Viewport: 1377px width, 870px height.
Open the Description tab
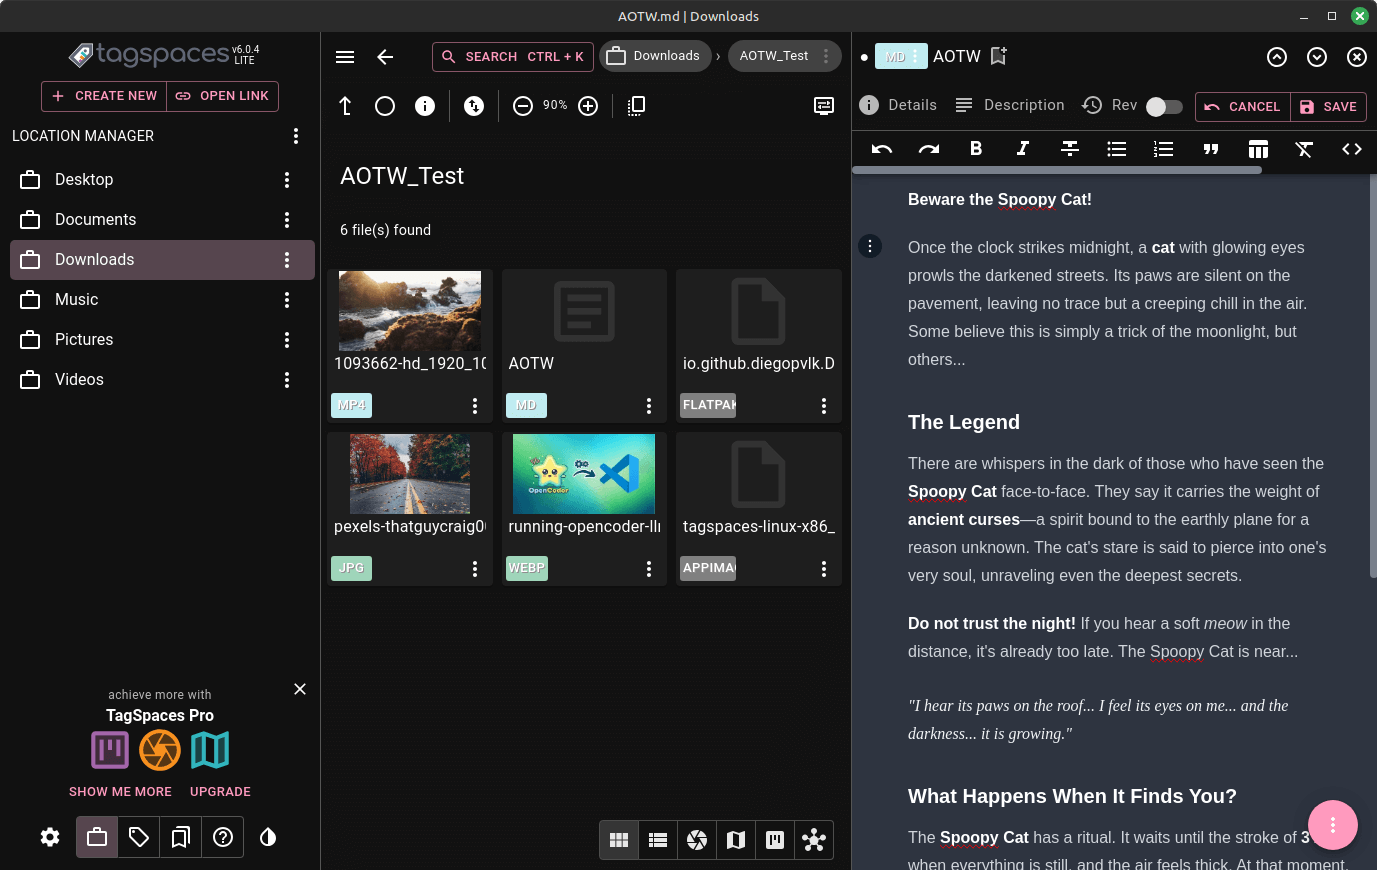coord(1010,105)
